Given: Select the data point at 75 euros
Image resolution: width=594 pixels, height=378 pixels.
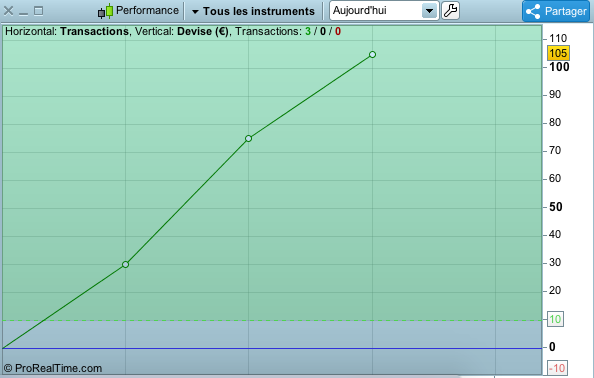Looking at the screenshot, I should pyautogui.click(x=249, y=139).
